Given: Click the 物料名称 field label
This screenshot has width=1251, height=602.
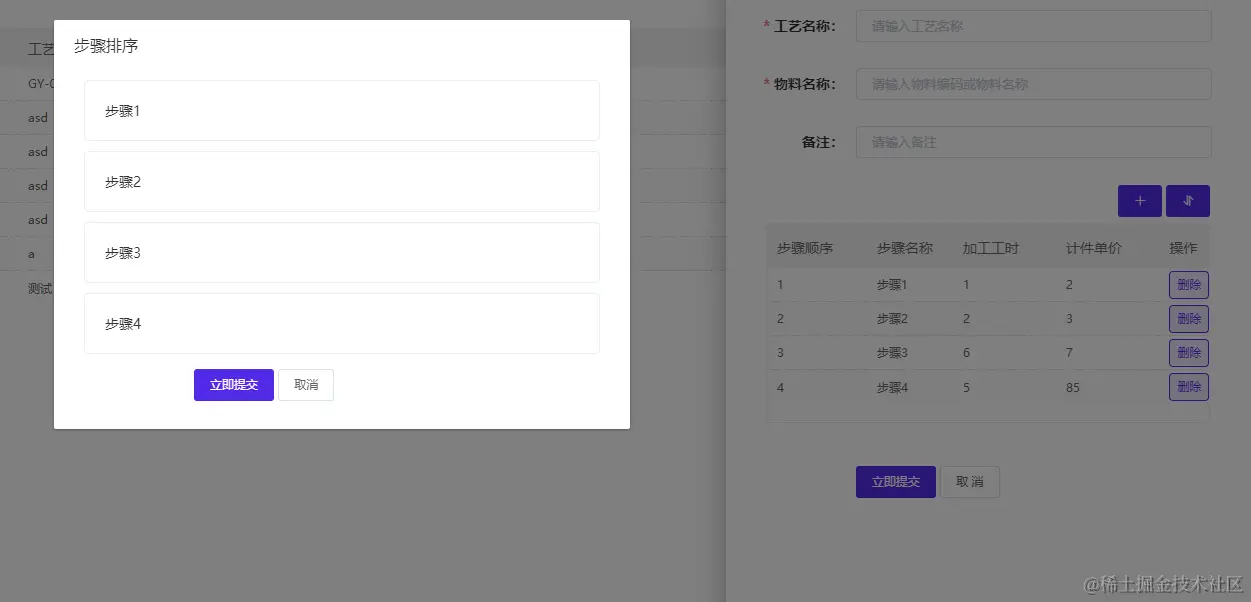Looking at the screenshot, I should click(x=804, y=84).
